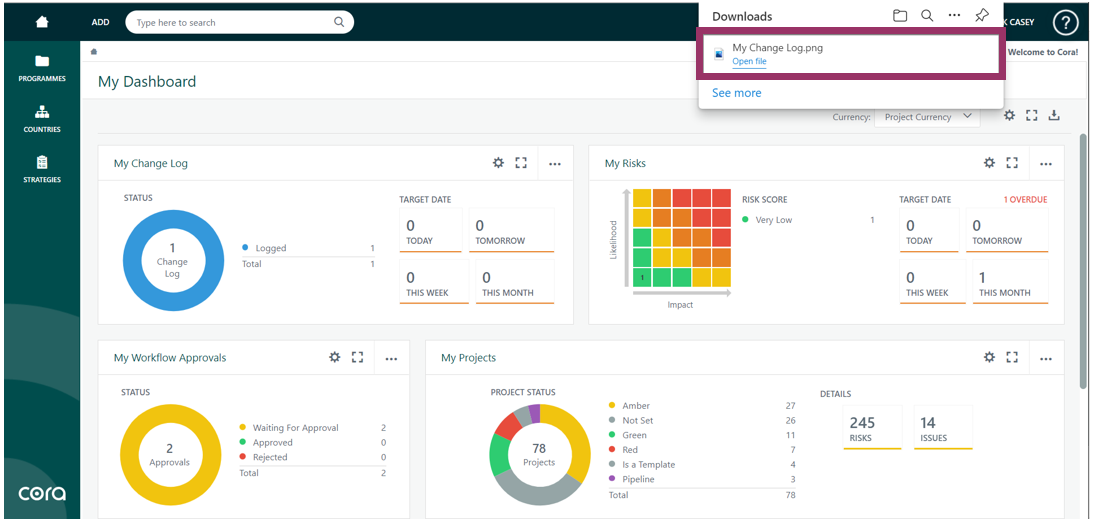1098x527 pixels.
Task: Open My Risks widget settings gear
Action: click(989, 162)
